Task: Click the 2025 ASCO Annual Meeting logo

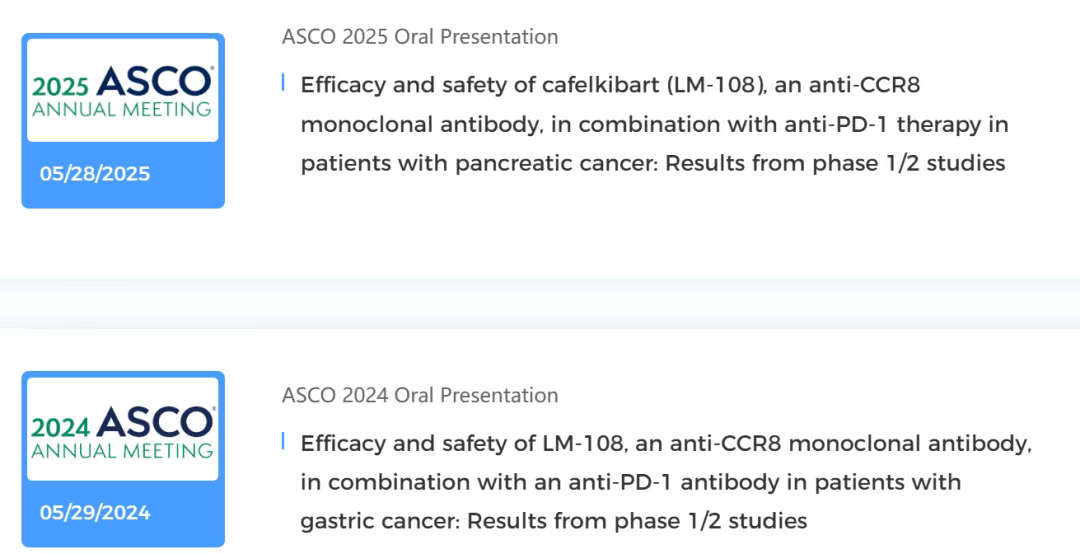Action: (122, 91)
